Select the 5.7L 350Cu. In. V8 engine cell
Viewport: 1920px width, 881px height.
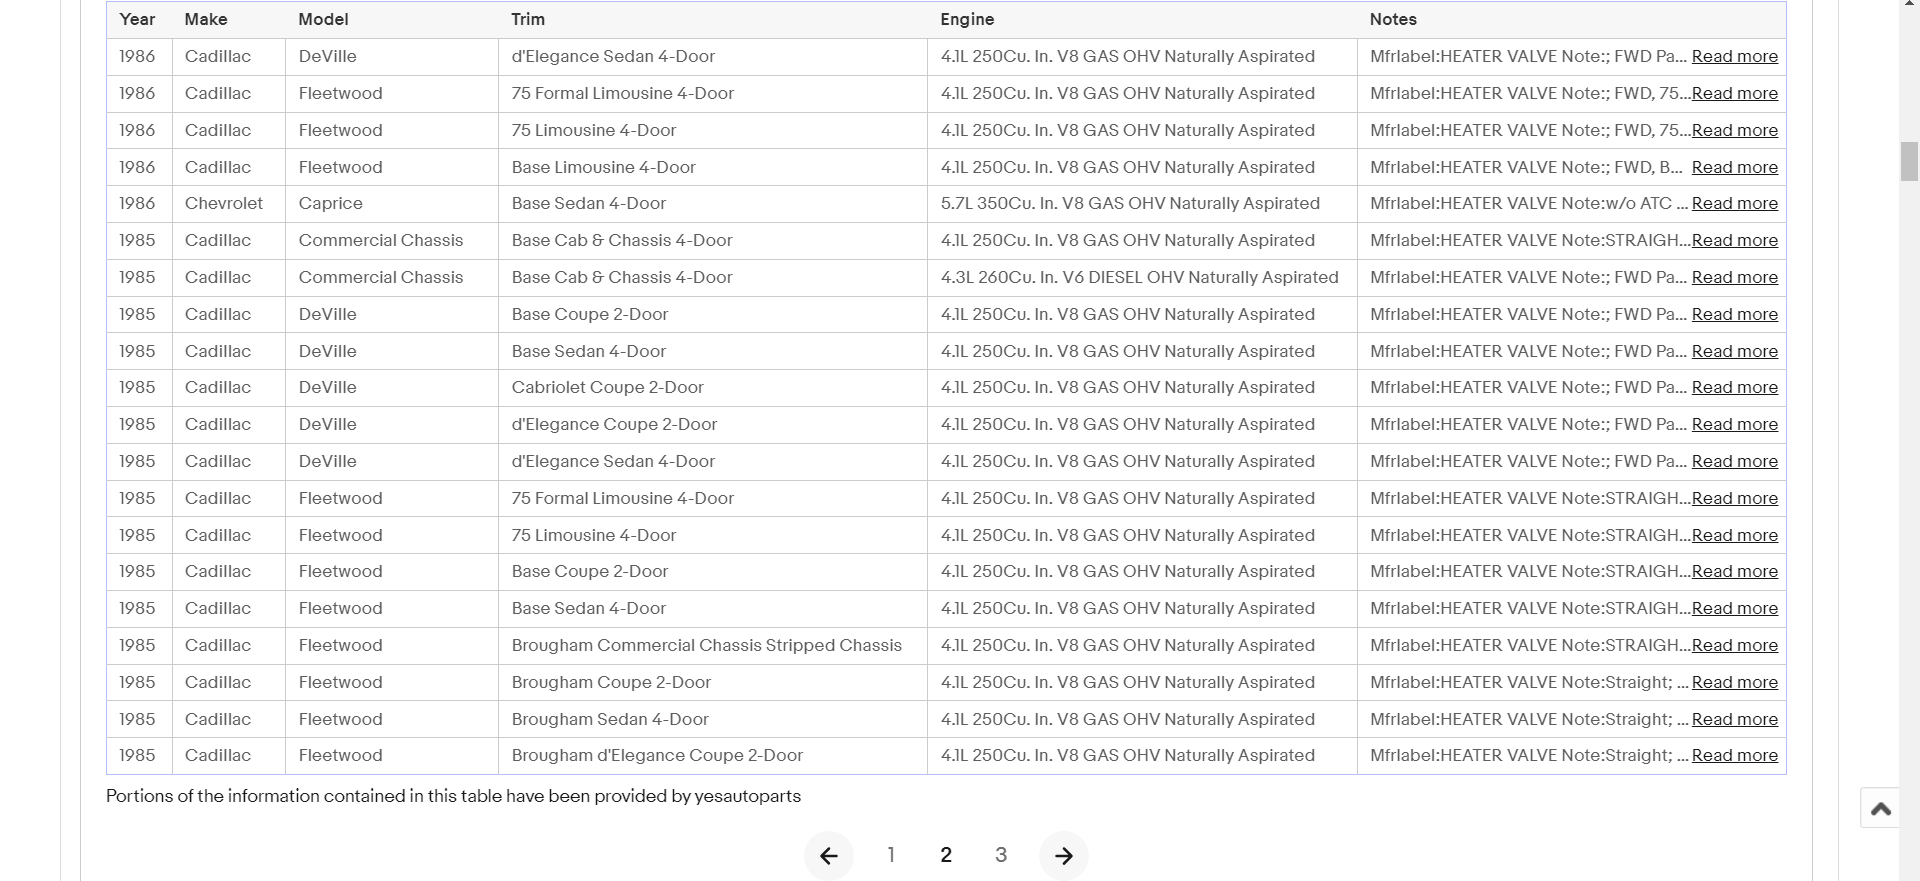pyautogui.click(x=1142, y=204)
